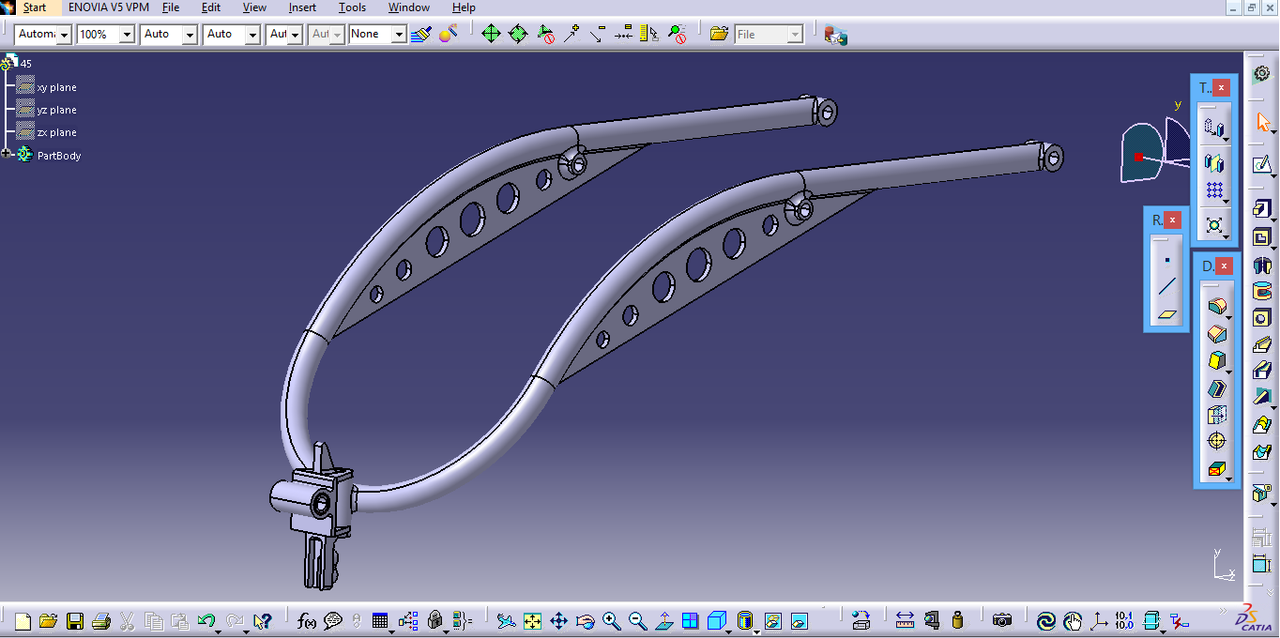Apply Edge Fillet from Dress-Up toolbar
Viewport: 1280px width, 638px height.
click(1217, 306)
